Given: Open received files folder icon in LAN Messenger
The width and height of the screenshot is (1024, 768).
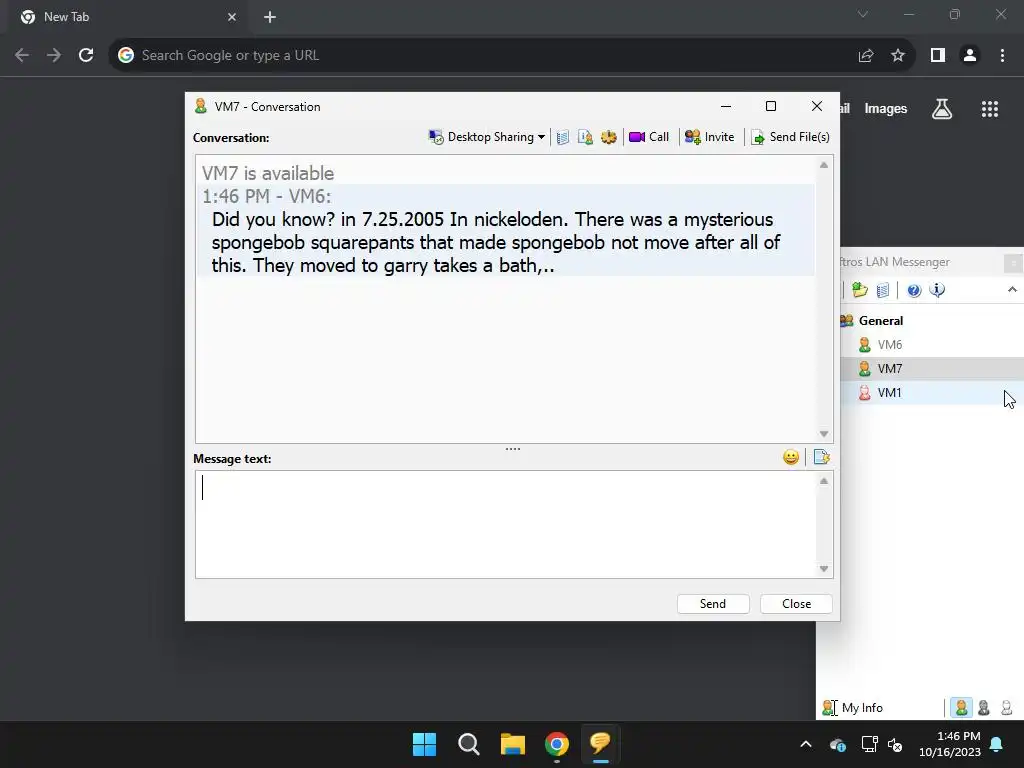Looking at the screenshot, I should [x=859, y=290].
